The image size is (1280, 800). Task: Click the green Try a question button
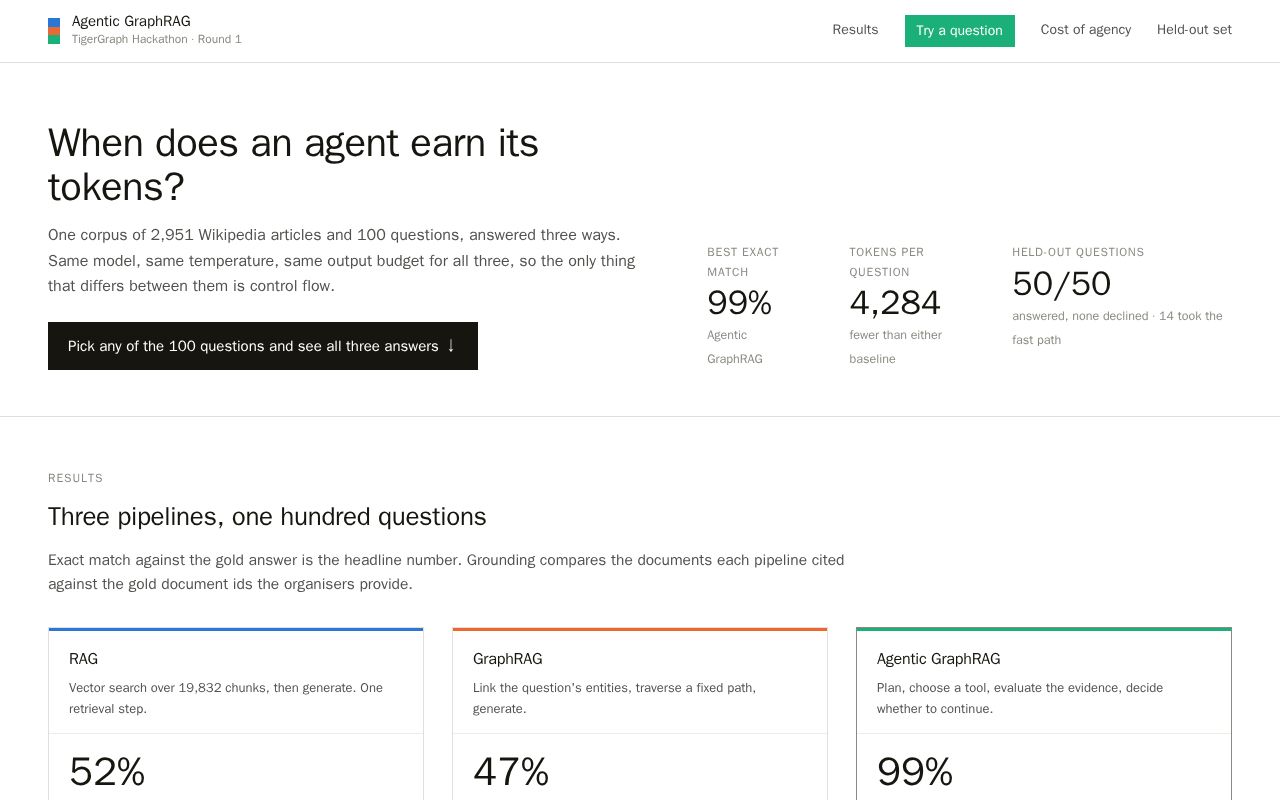point(960,31)
